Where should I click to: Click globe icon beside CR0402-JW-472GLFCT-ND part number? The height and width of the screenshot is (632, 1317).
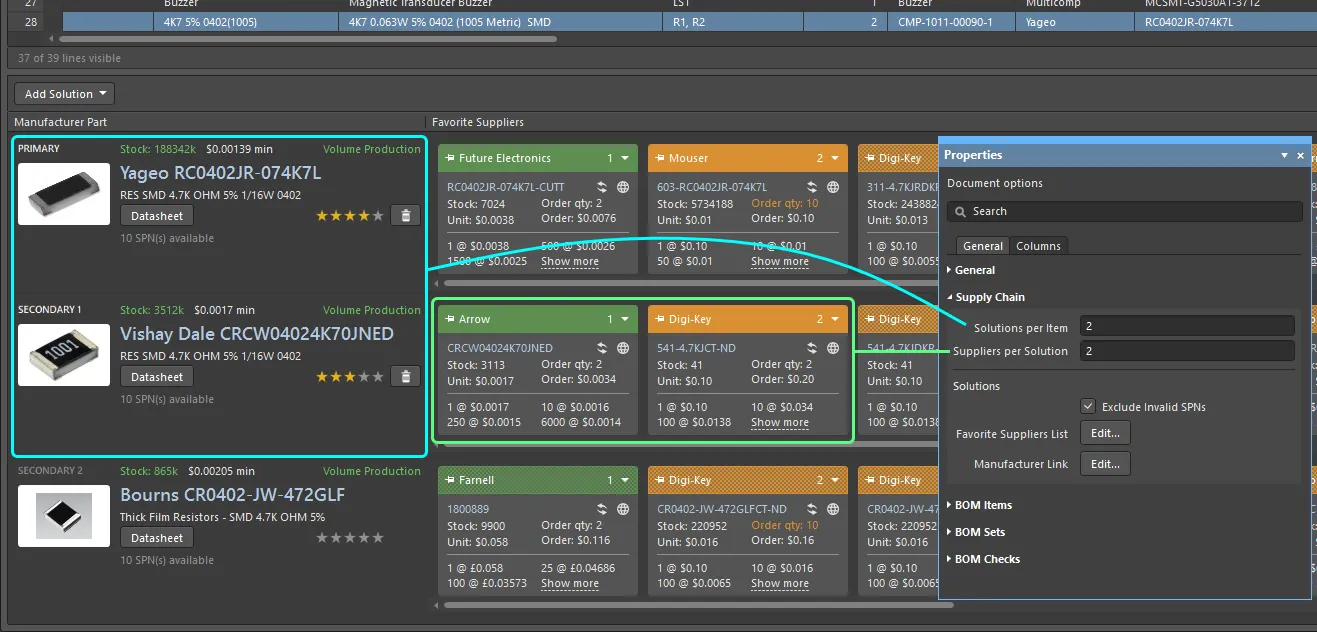pos(833,509)
